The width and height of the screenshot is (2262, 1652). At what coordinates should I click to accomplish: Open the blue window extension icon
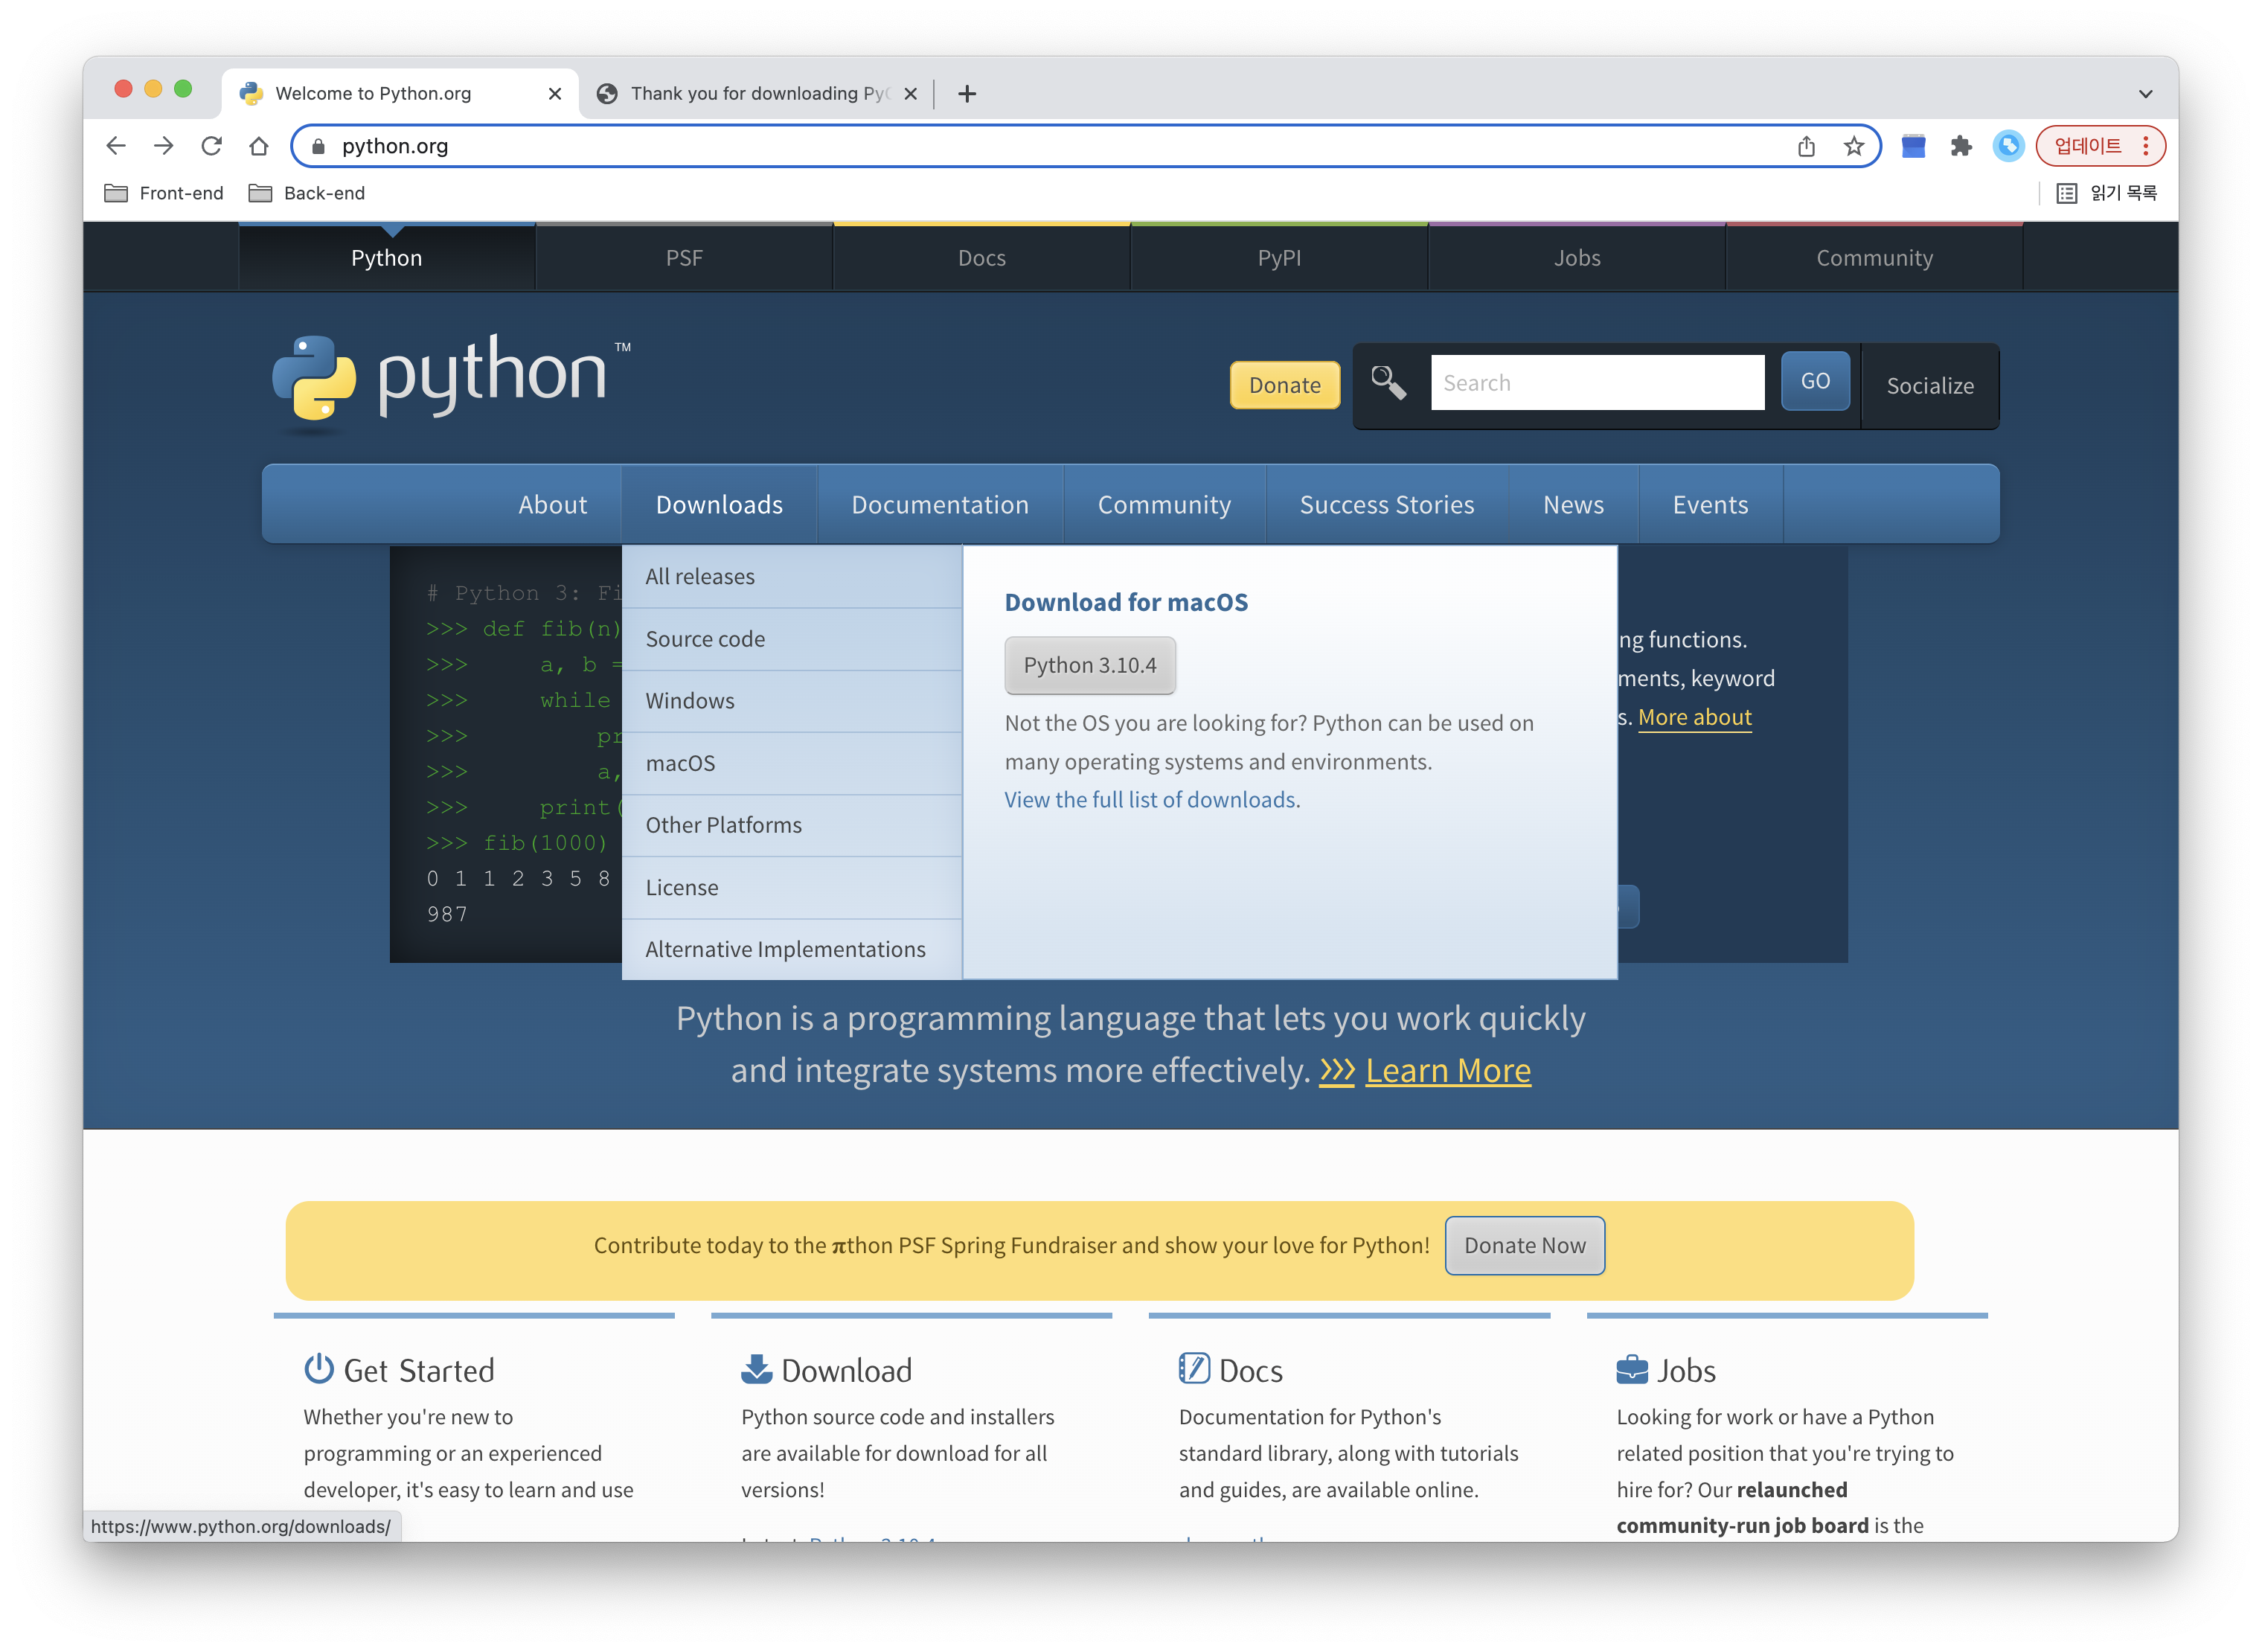[1913, 146]
